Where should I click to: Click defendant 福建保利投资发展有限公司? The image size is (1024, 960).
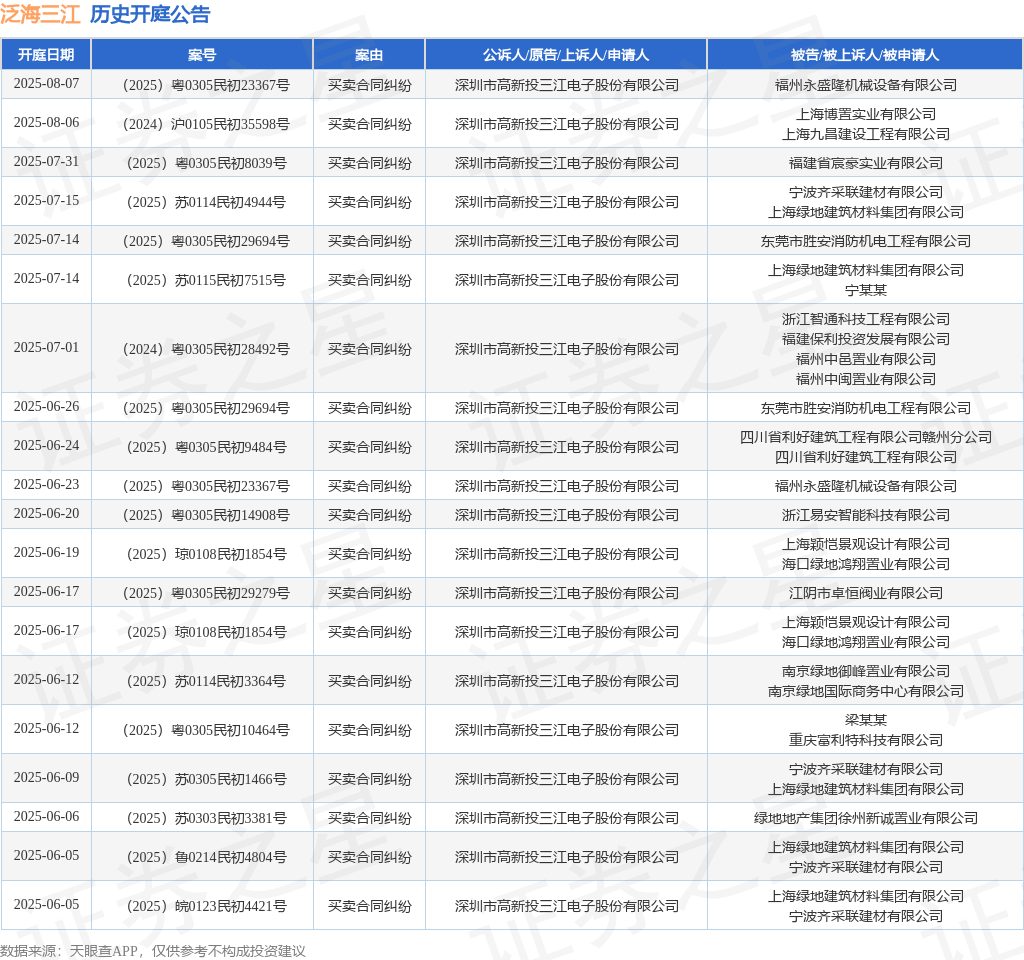pos(866,340)
